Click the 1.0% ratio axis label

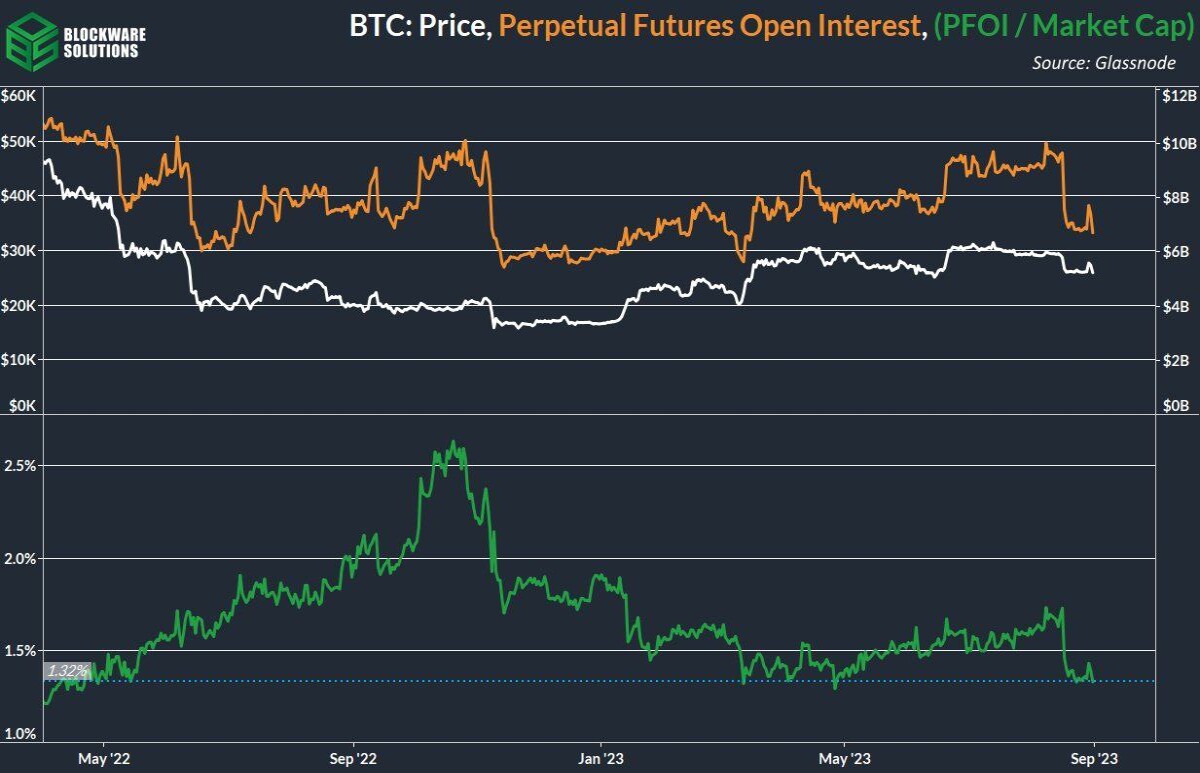(21, 735)
